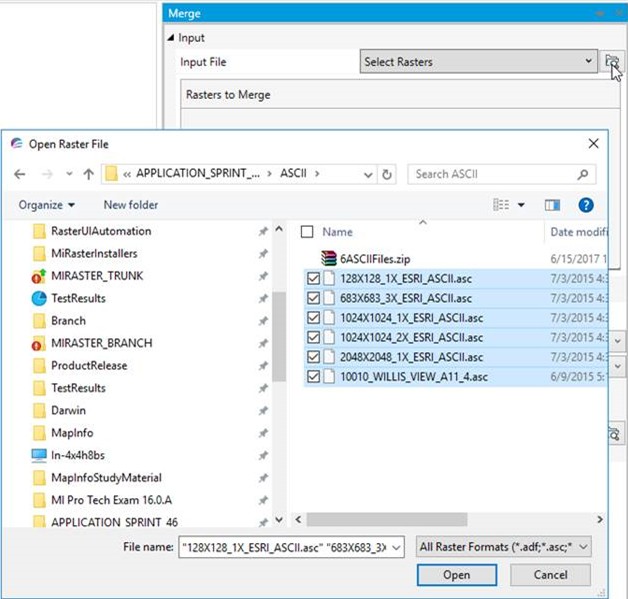Open the Help question mark icon
This screenshot has height=599, width=628.
pyautogui.click(x=586, y=205)
